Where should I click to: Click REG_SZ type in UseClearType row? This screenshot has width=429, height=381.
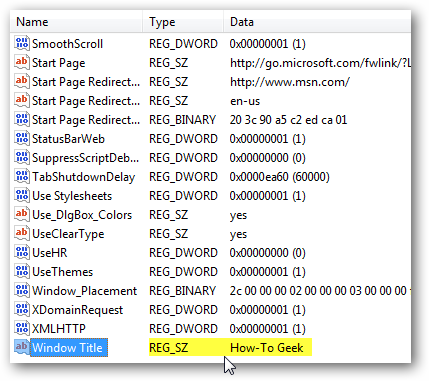click(x=168, y=234)
